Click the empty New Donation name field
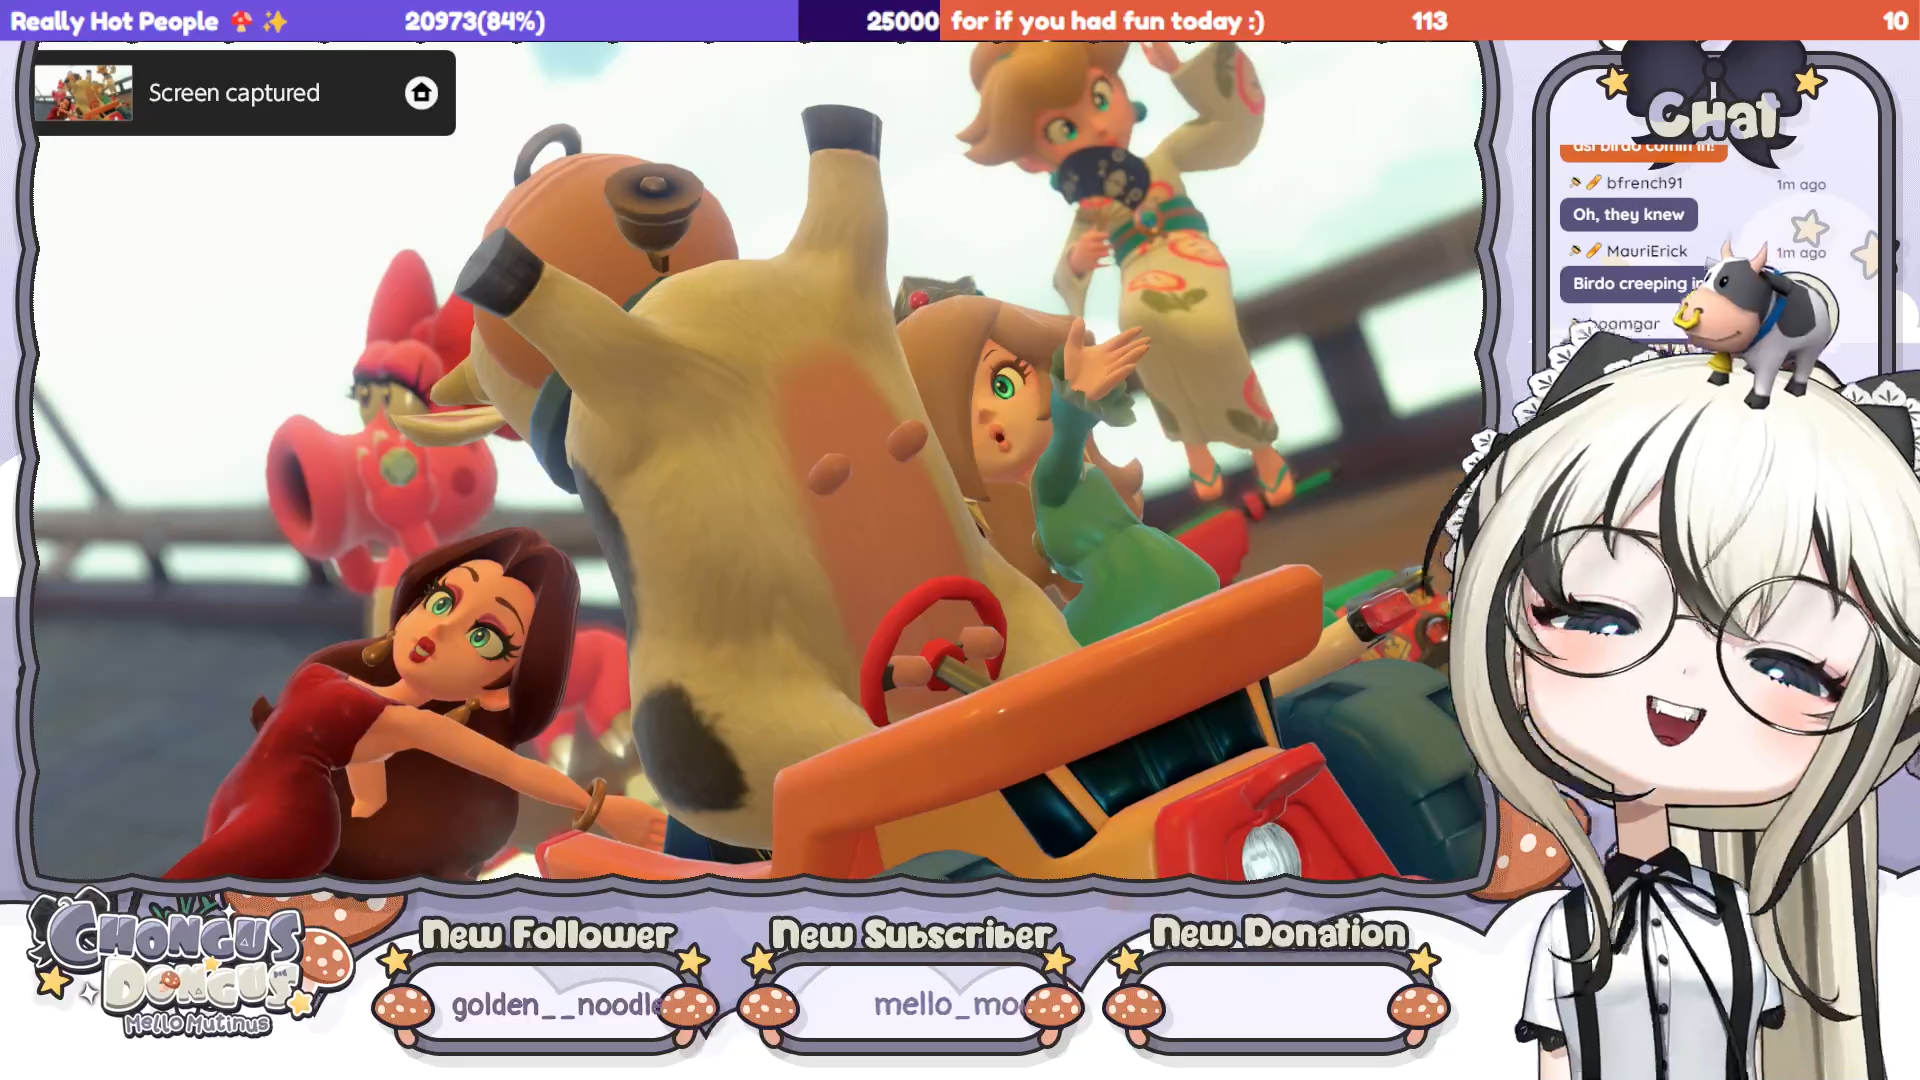The width and height of the screenshot is (1920, 1080). pos(1277,1005)
